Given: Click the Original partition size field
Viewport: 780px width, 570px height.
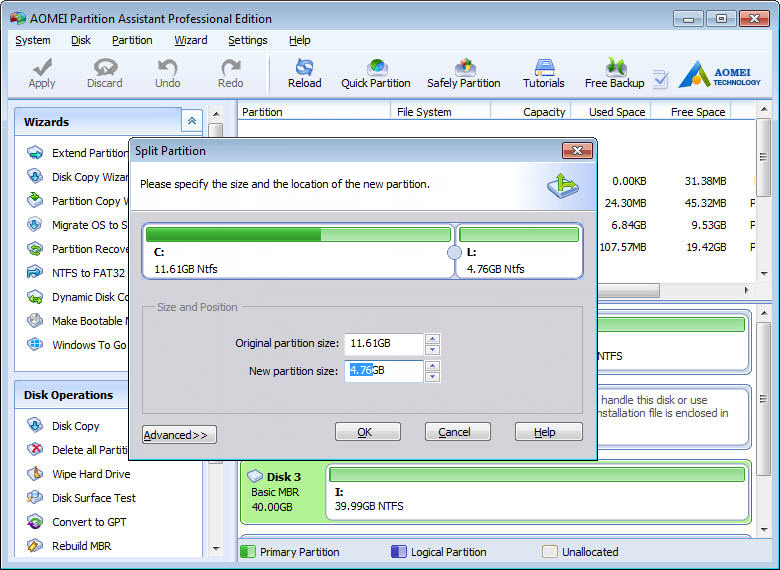Looking at the screenshot, I should coord(384,344).
